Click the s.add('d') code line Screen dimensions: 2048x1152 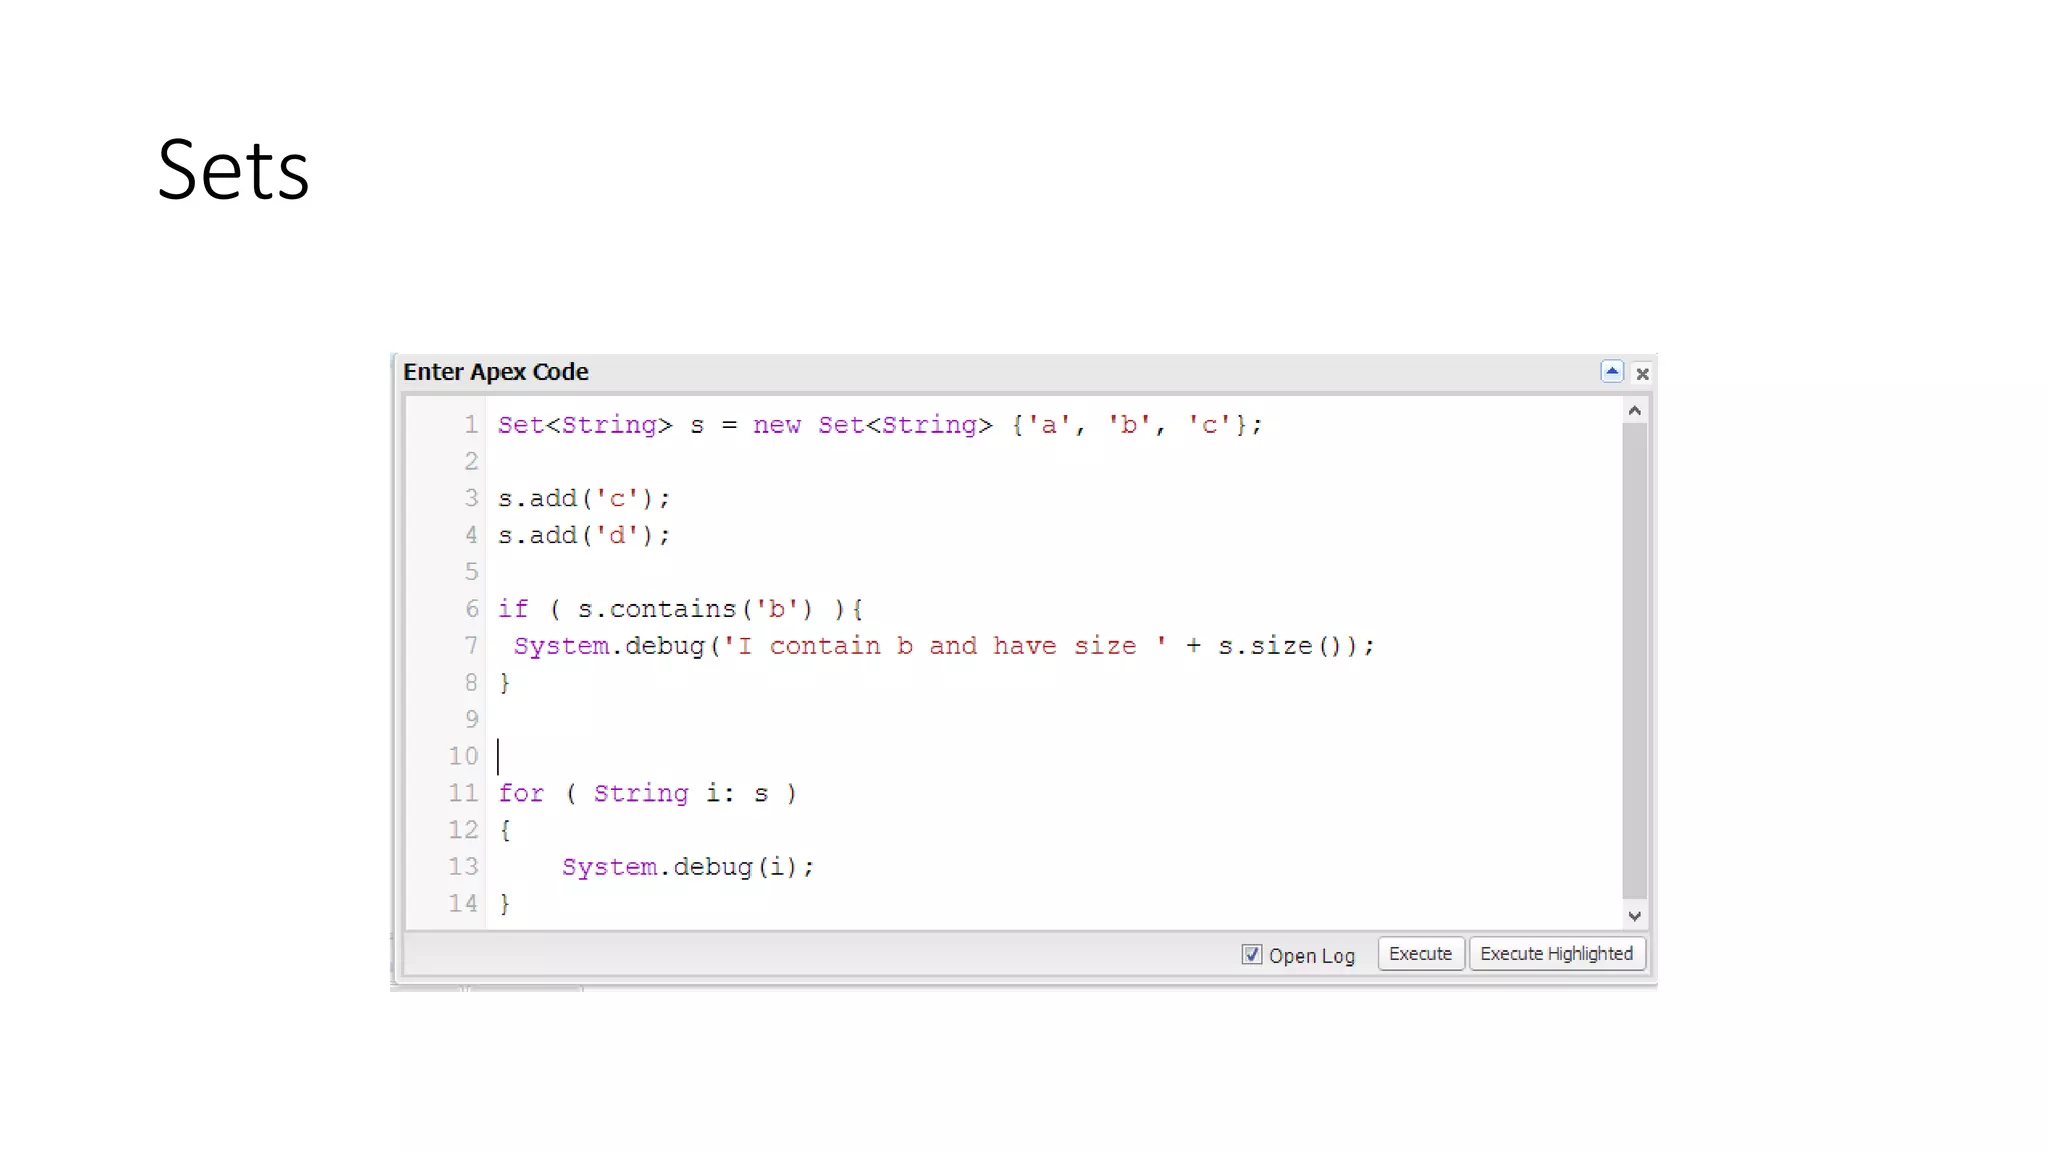584,536
